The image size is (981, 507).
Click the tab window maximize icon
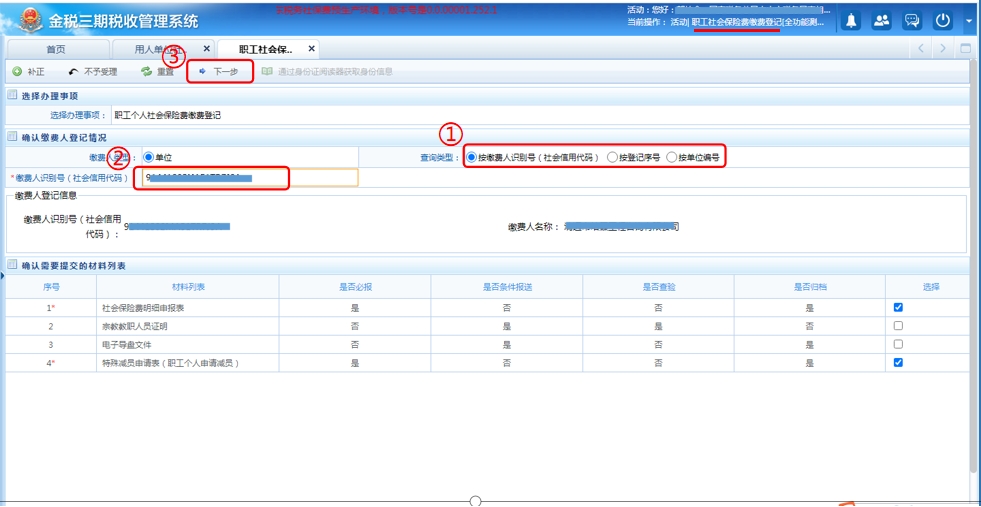click(965, 49)
